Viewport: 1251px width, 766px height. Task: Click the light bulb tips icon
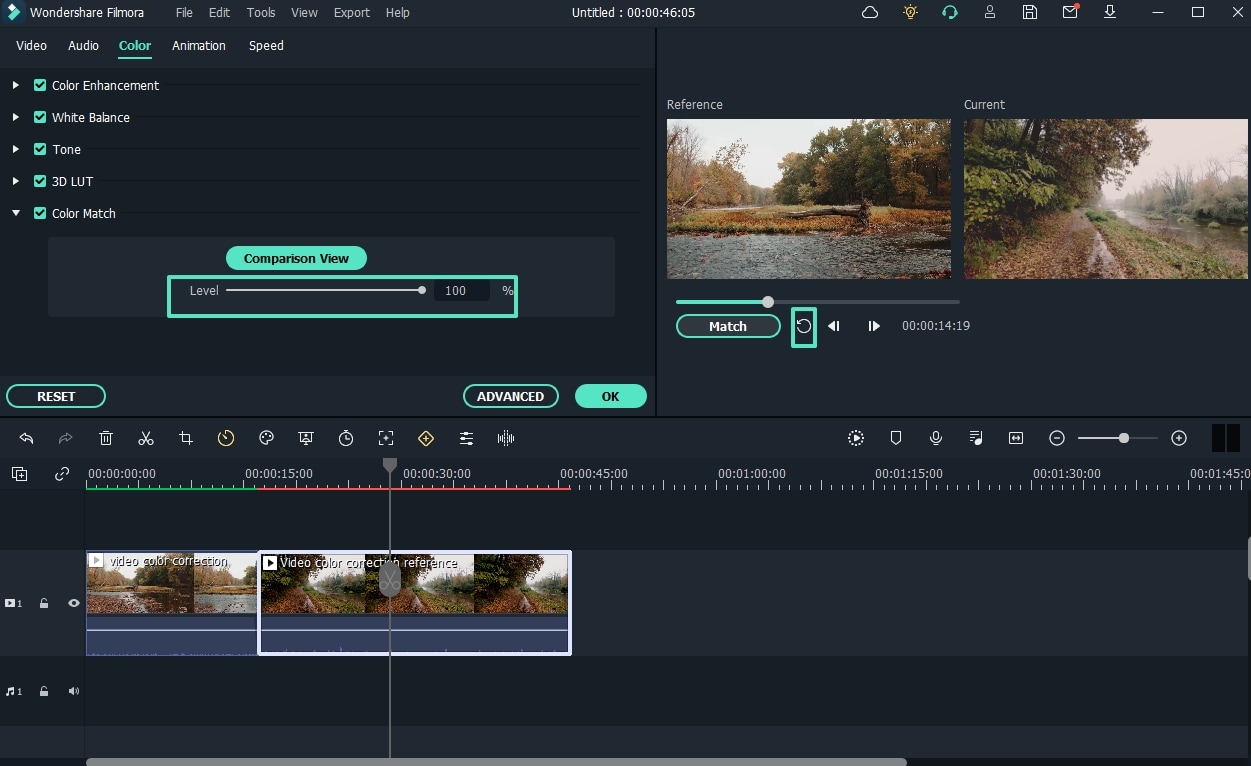click(x=910, y=13)
